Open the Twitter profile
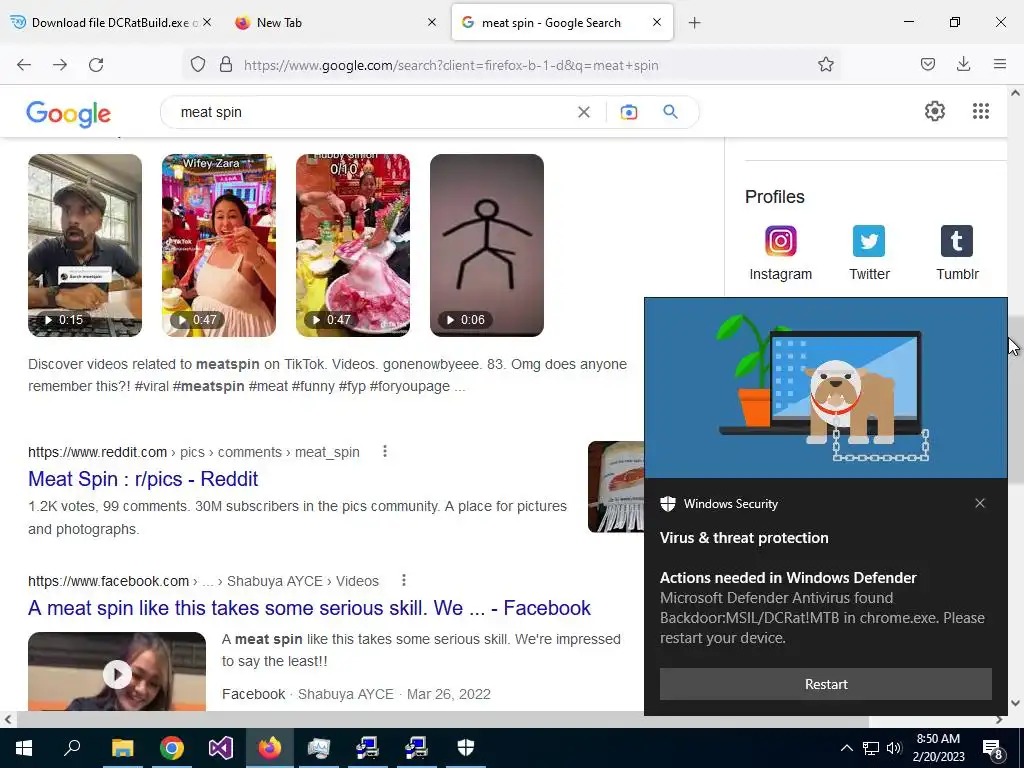 869,253
